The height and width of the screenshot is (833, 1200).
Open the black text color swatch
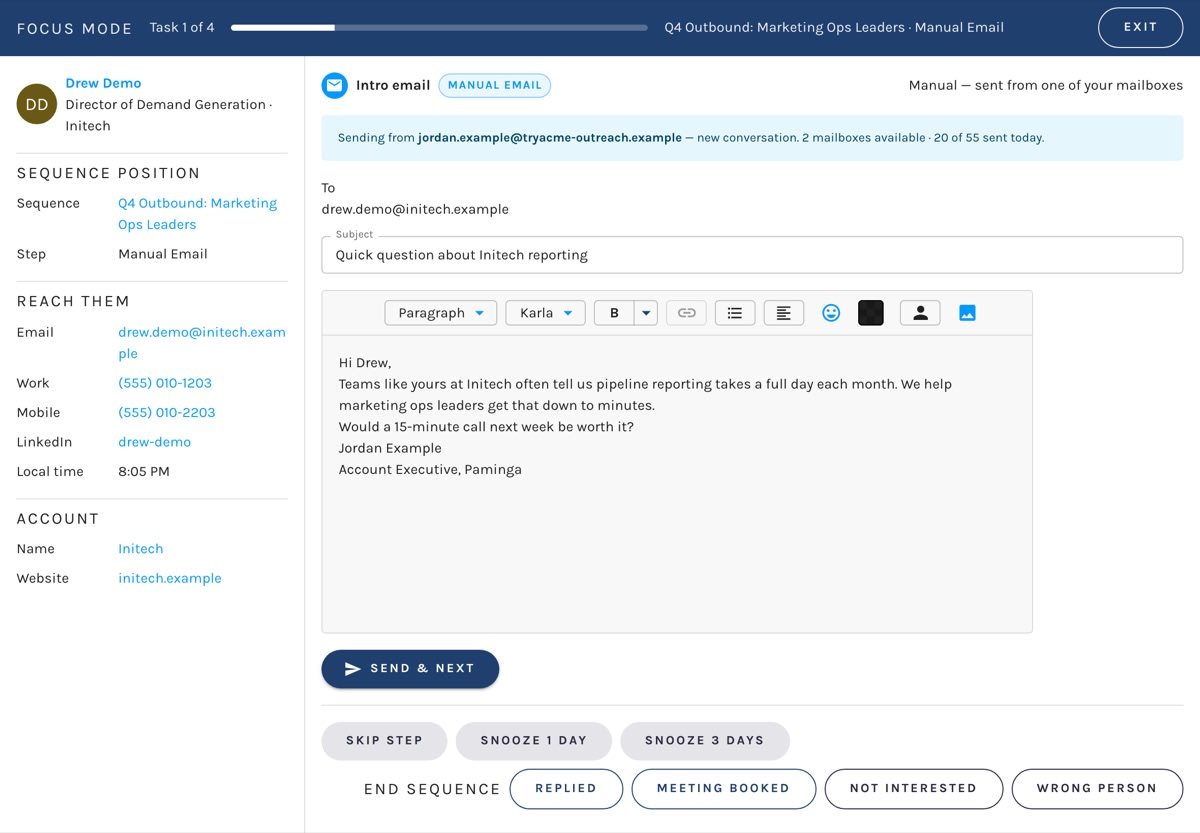[x=871, y=313]
